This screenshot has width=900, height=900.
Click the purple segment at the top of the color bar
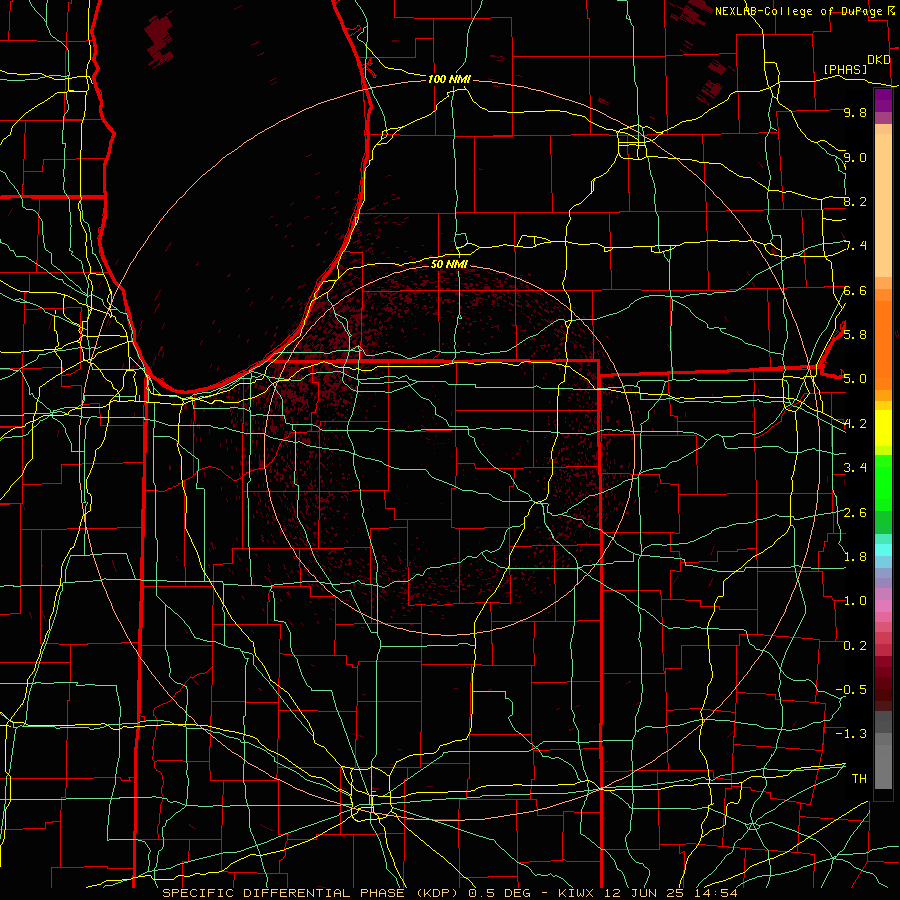tap(883, 101)
